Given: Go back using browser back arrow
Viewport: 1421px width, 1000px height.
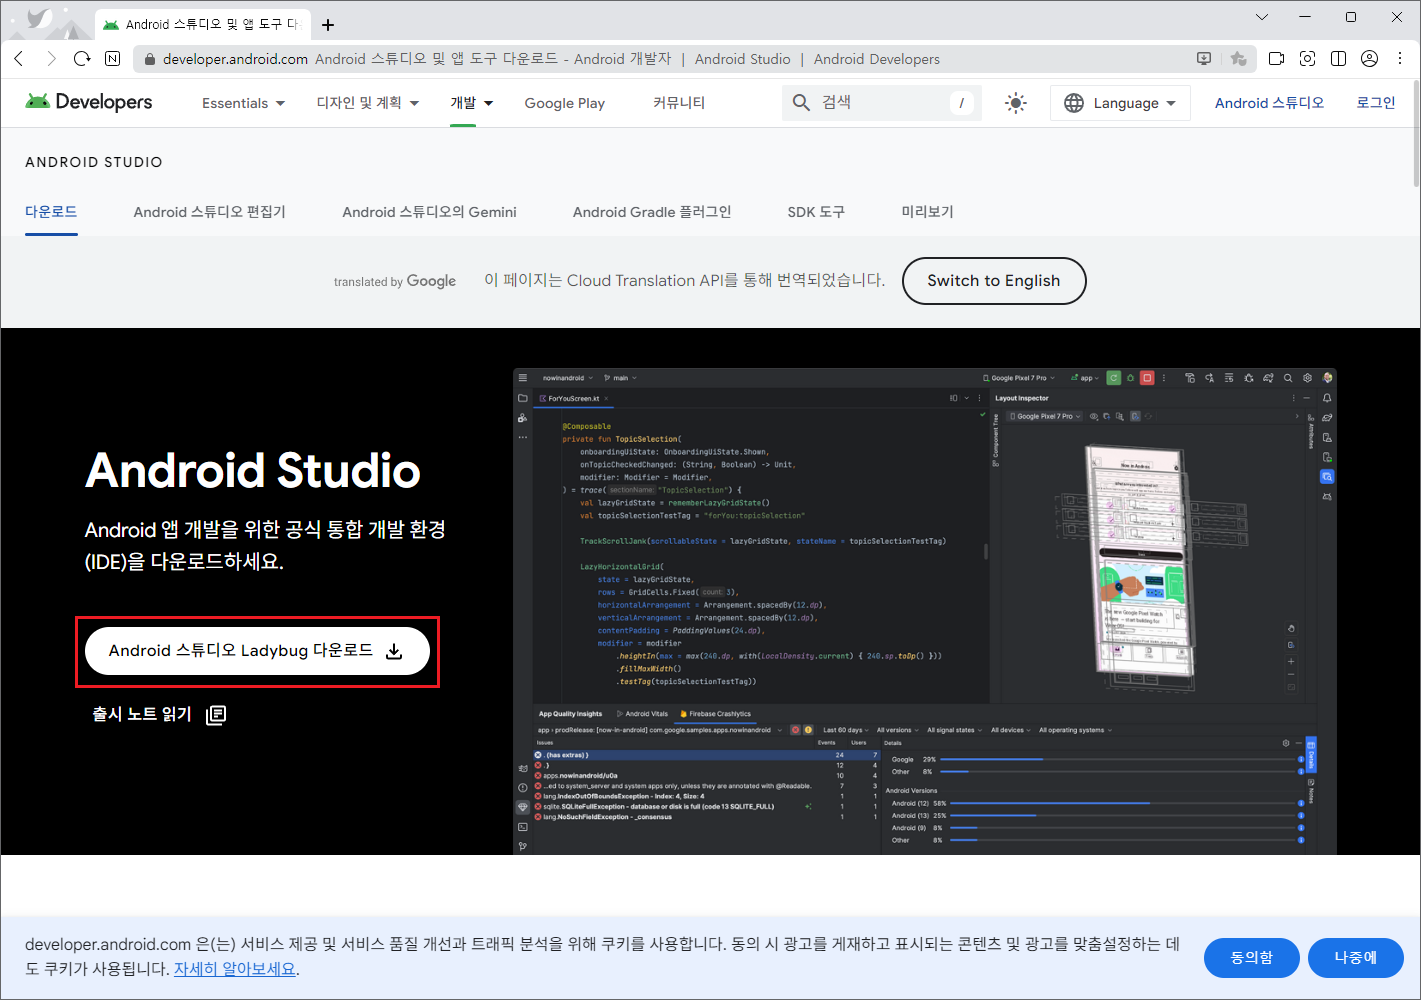Looking at the screenshot, I should 19,59.
